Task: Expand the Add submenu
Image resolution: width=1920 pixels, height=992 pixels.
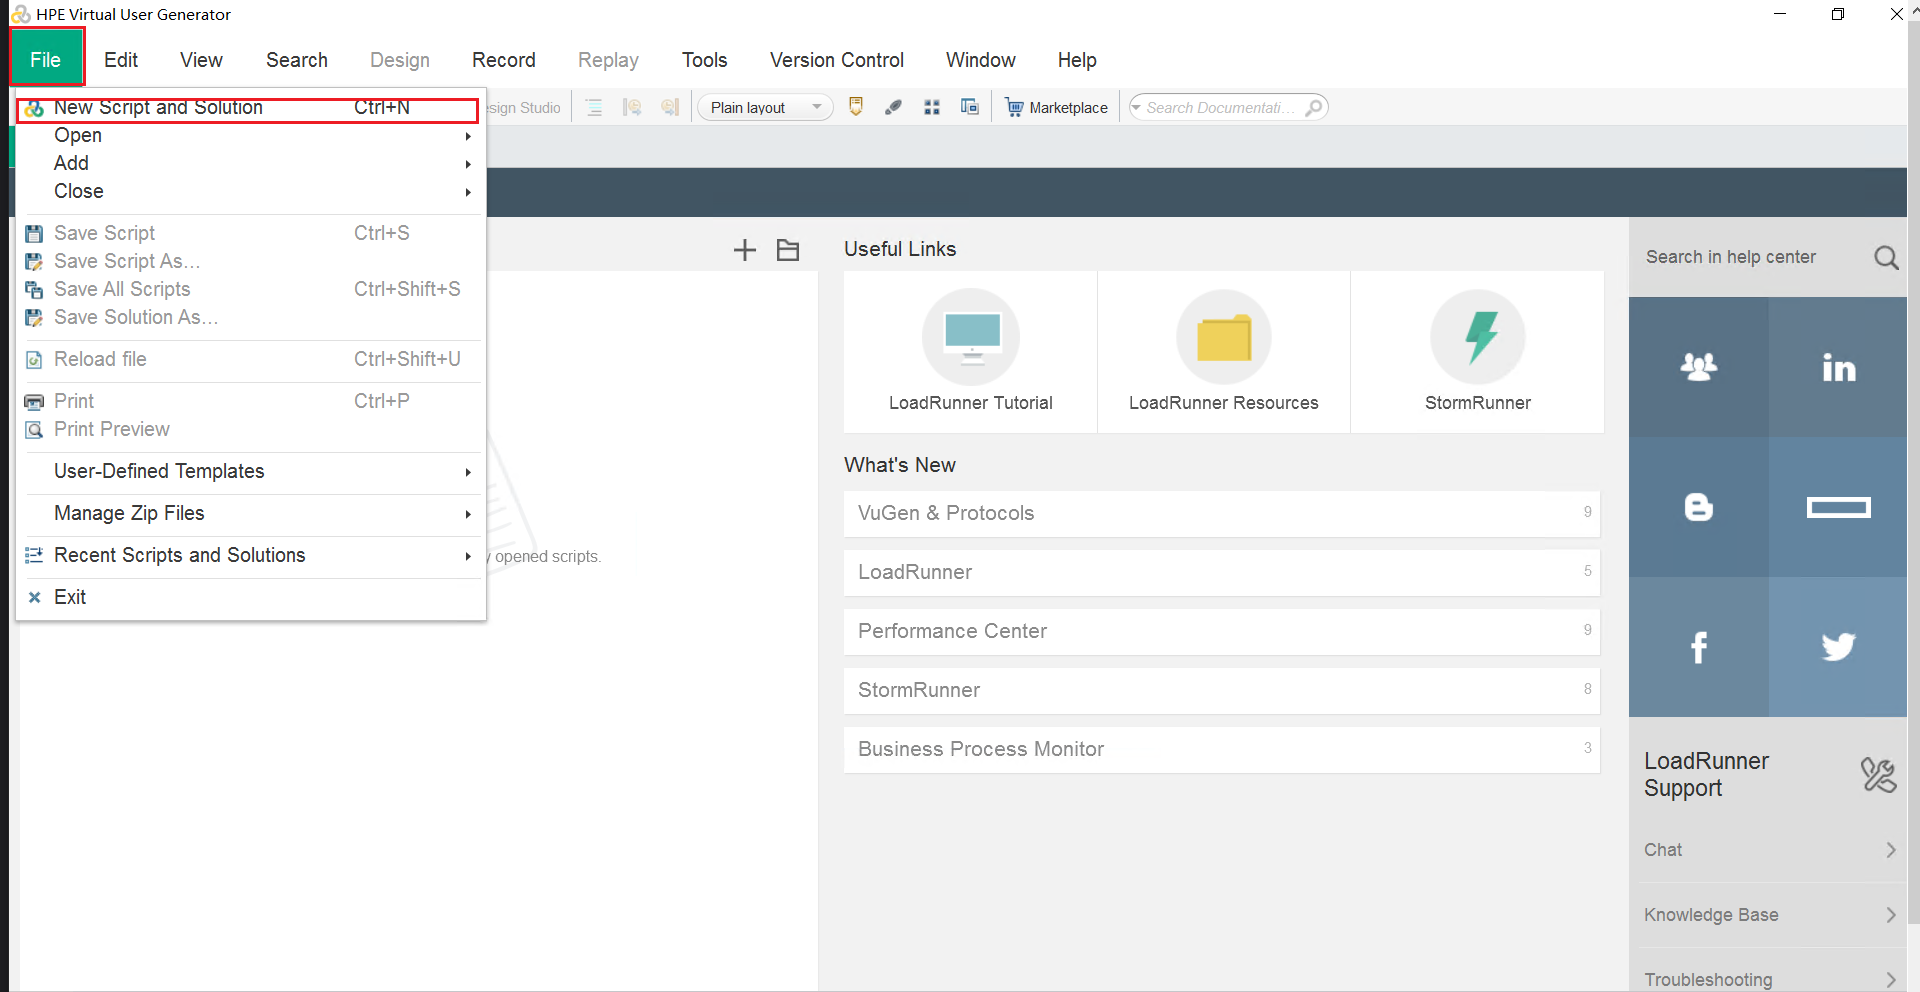Action: pyautogui.click(x=250, y=163)
